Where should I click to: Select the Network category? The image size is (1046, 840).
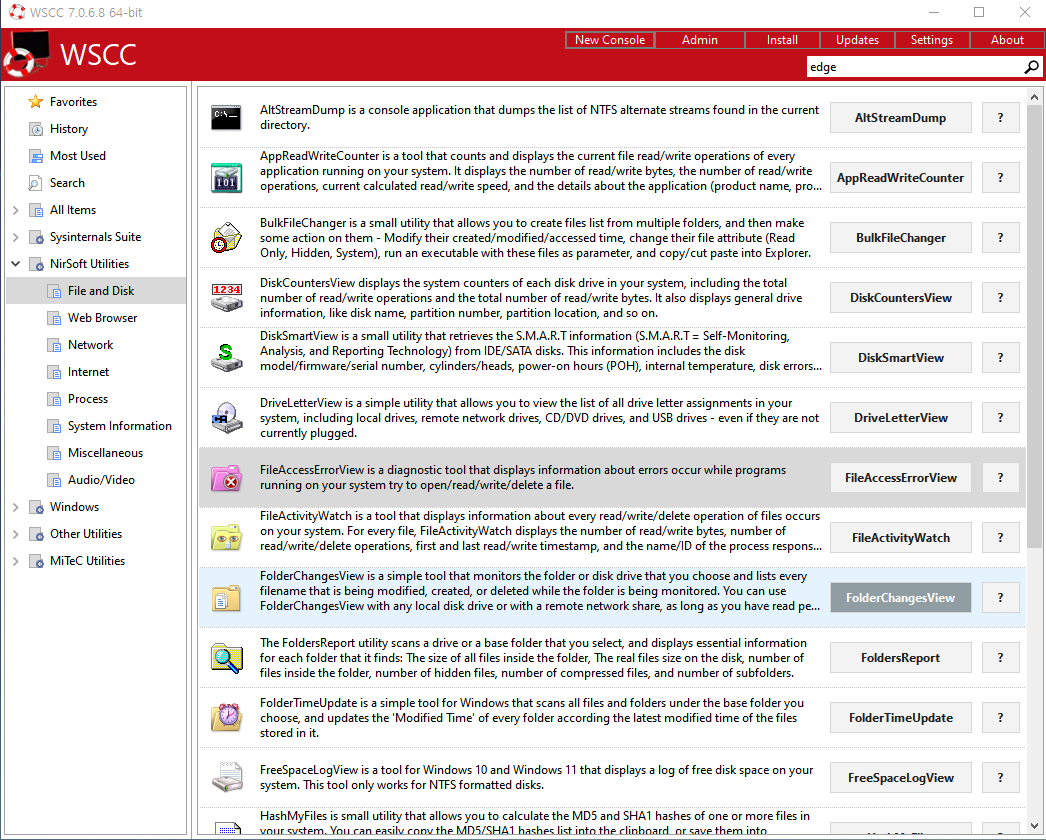click(x=90, y=345)
